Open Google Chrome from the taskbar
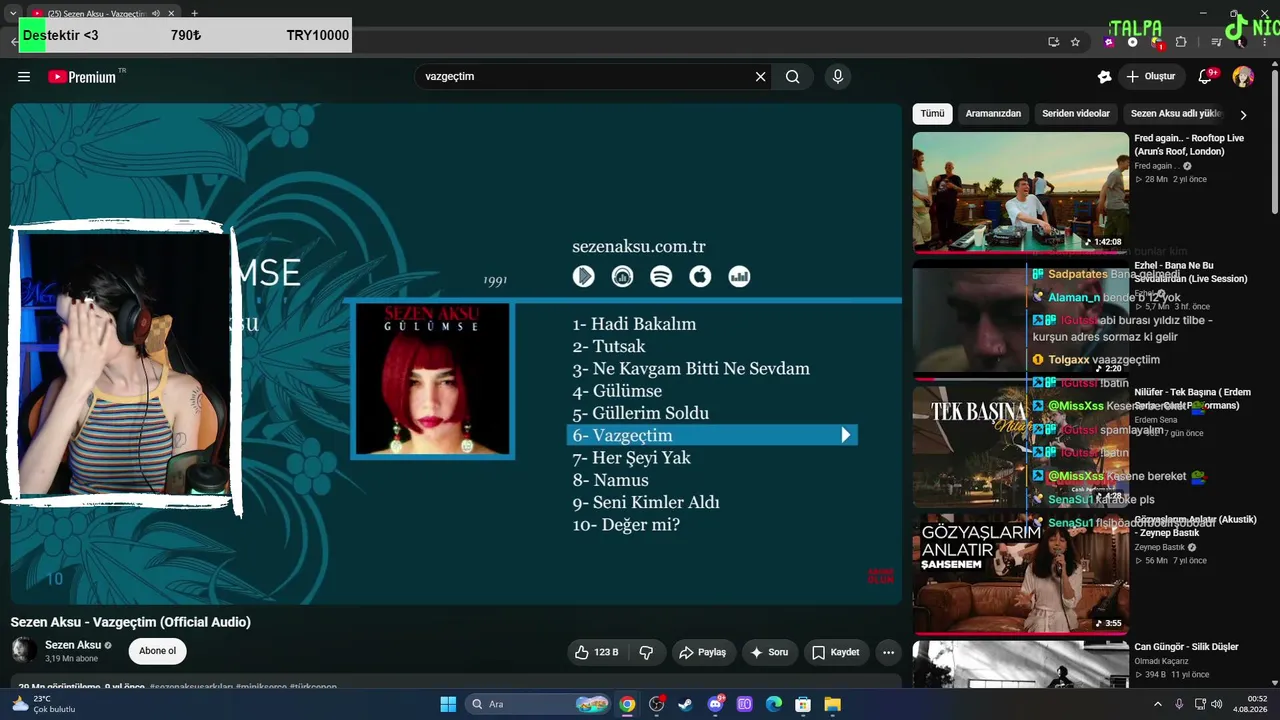The image size is (1280, 720). point(627,704)
